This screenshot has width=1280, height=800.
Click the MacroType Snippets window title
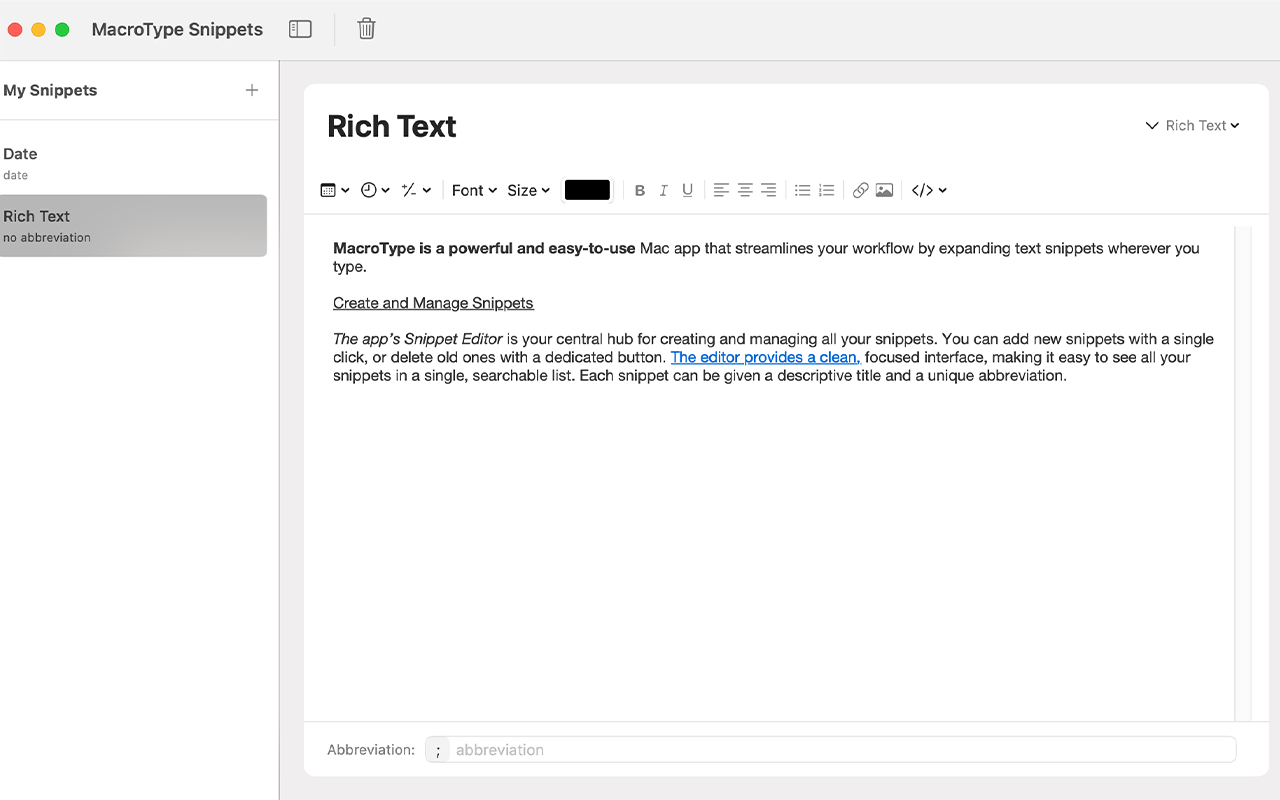(x=177, y=29)
